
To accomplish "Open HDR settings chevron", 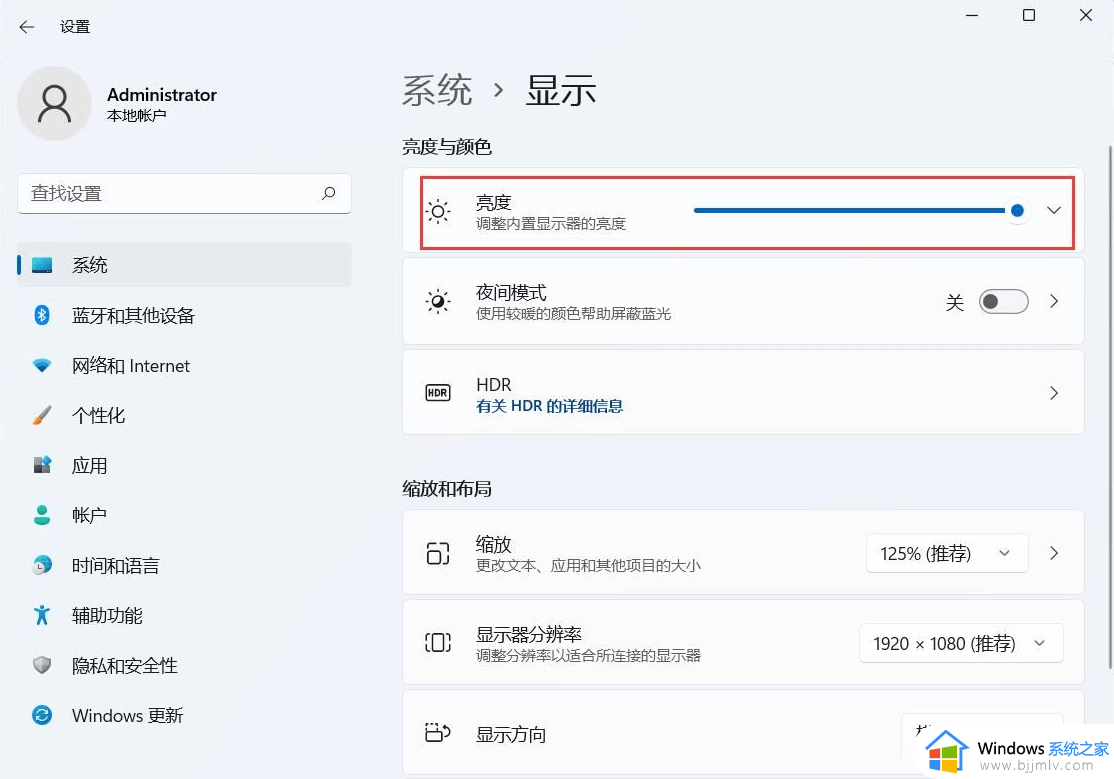I will pos(1054,392).
